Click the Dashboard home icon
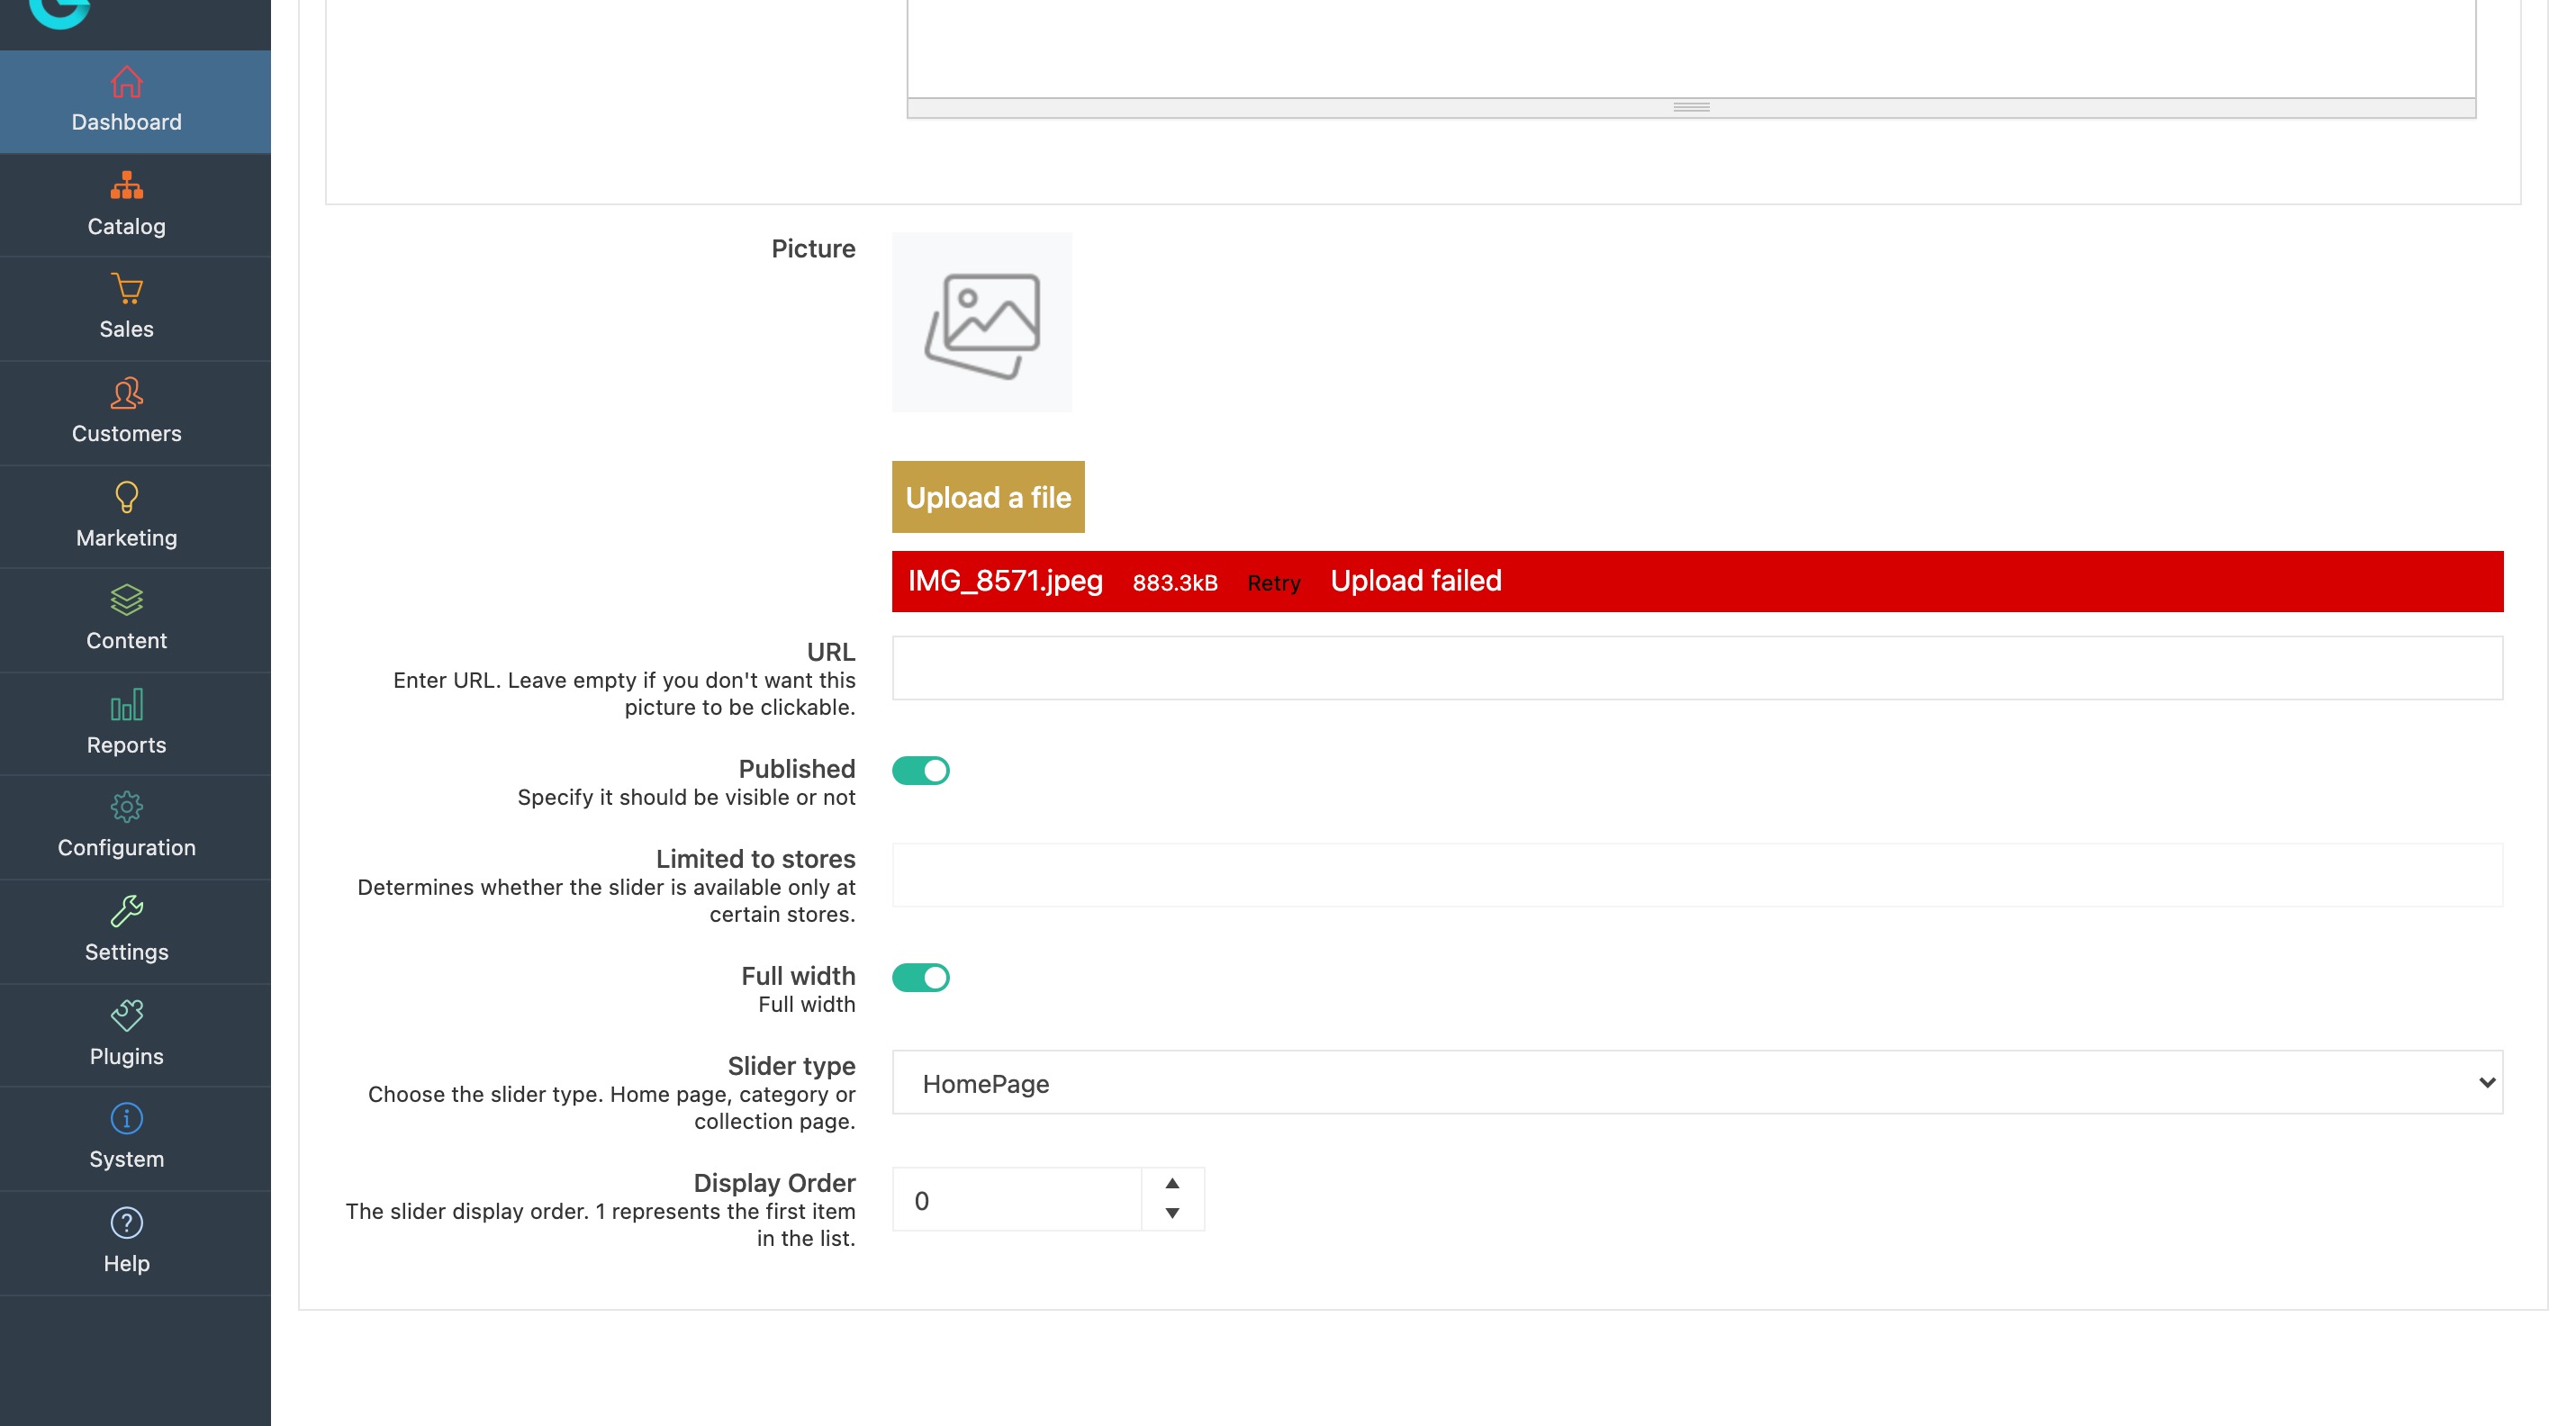Viewport: 2576px width, 1426px height. click(126, 81)
